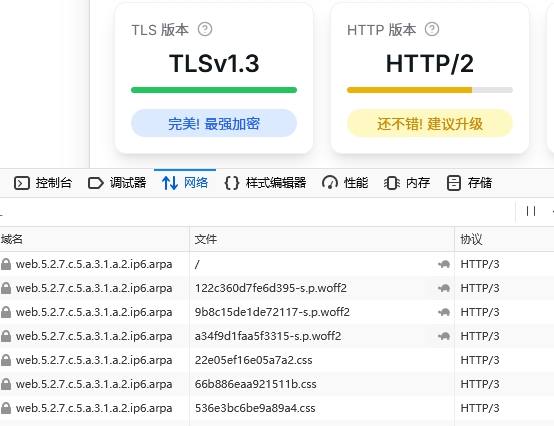Pause network recording with pause icon
The width and height of the screenshot is (554, 426).
(x=531, y=211)
